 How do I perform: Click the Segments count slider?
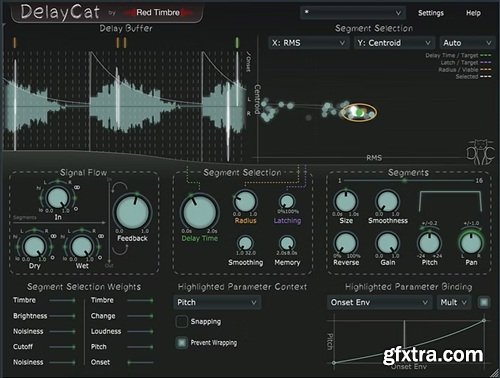[409, 181]
